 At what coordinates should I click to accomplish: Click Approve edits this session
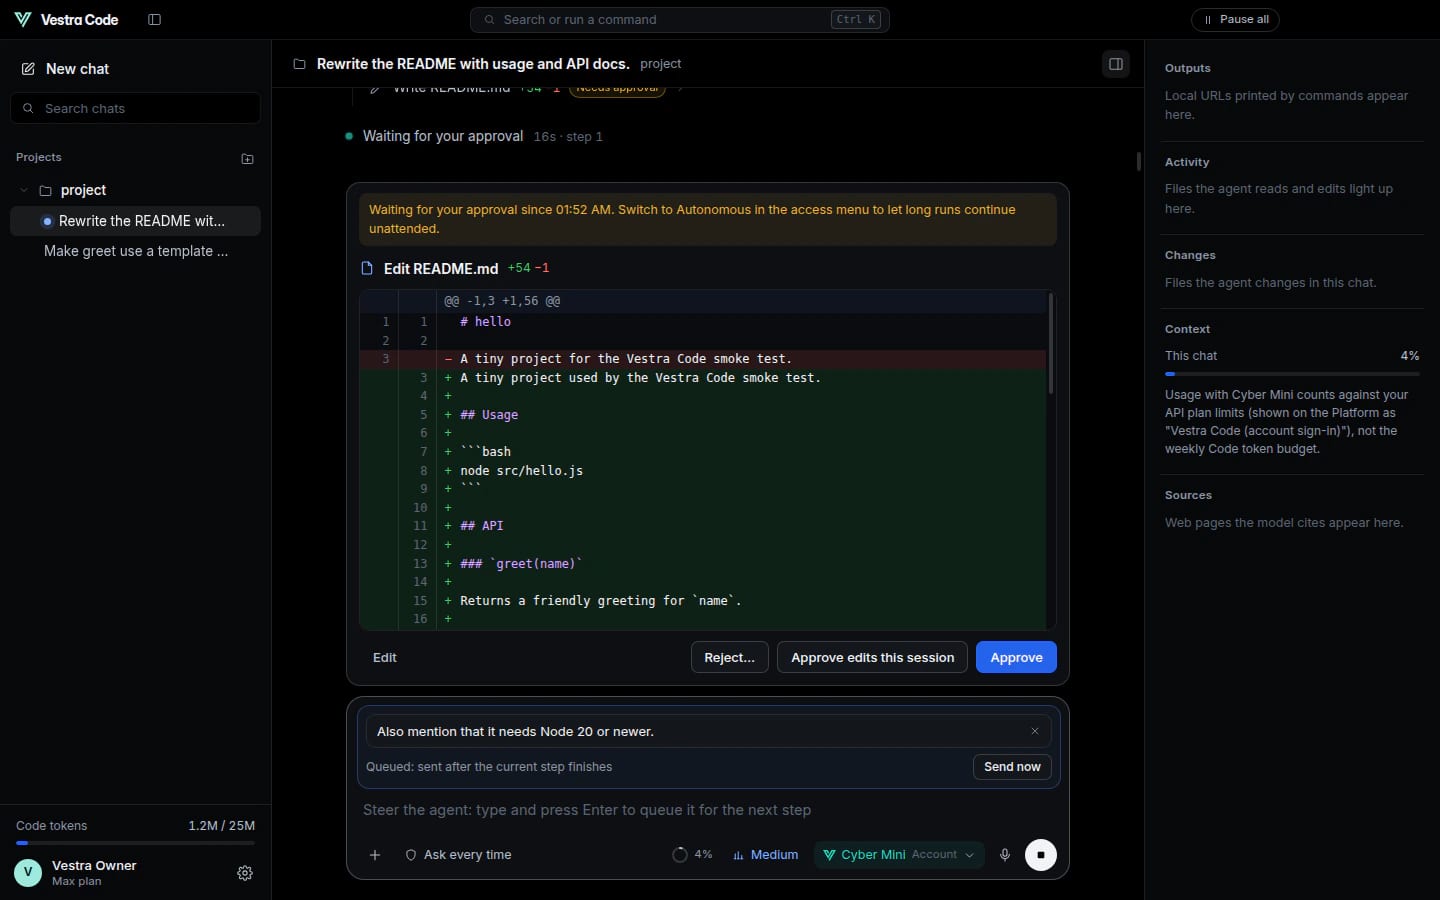[872, 657]
